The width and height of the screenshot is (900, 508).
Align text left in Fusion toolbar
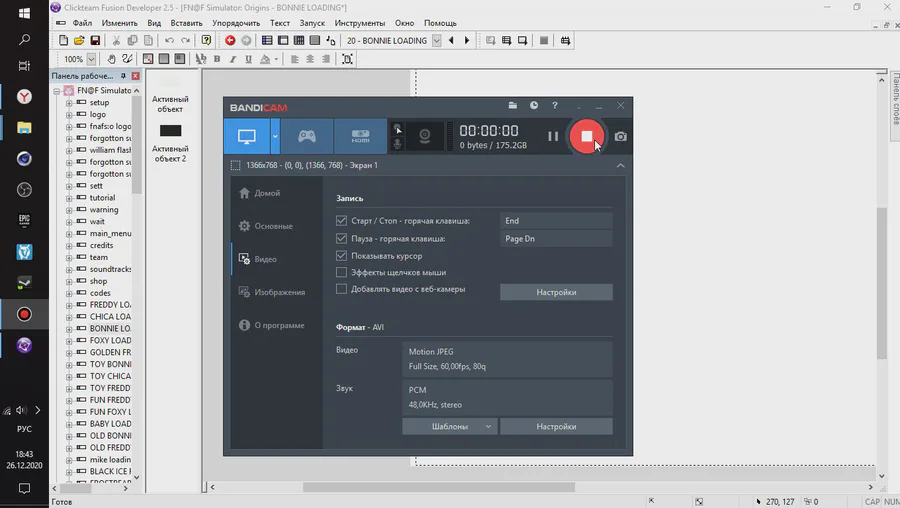[294, 59]
